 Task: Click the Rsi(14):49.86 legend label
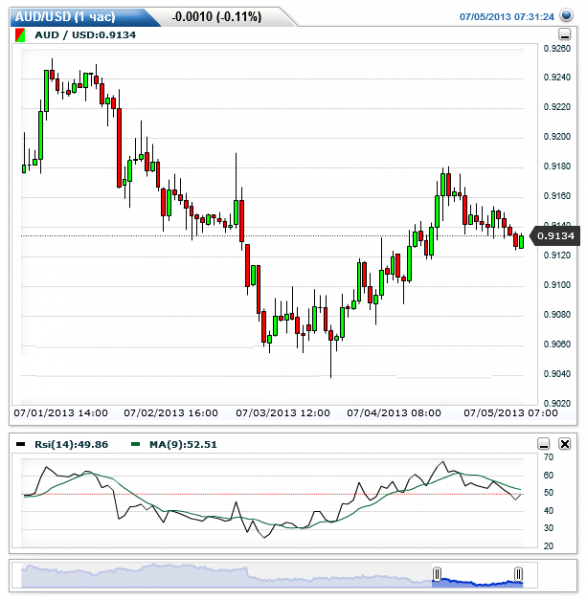click(71, 444)
